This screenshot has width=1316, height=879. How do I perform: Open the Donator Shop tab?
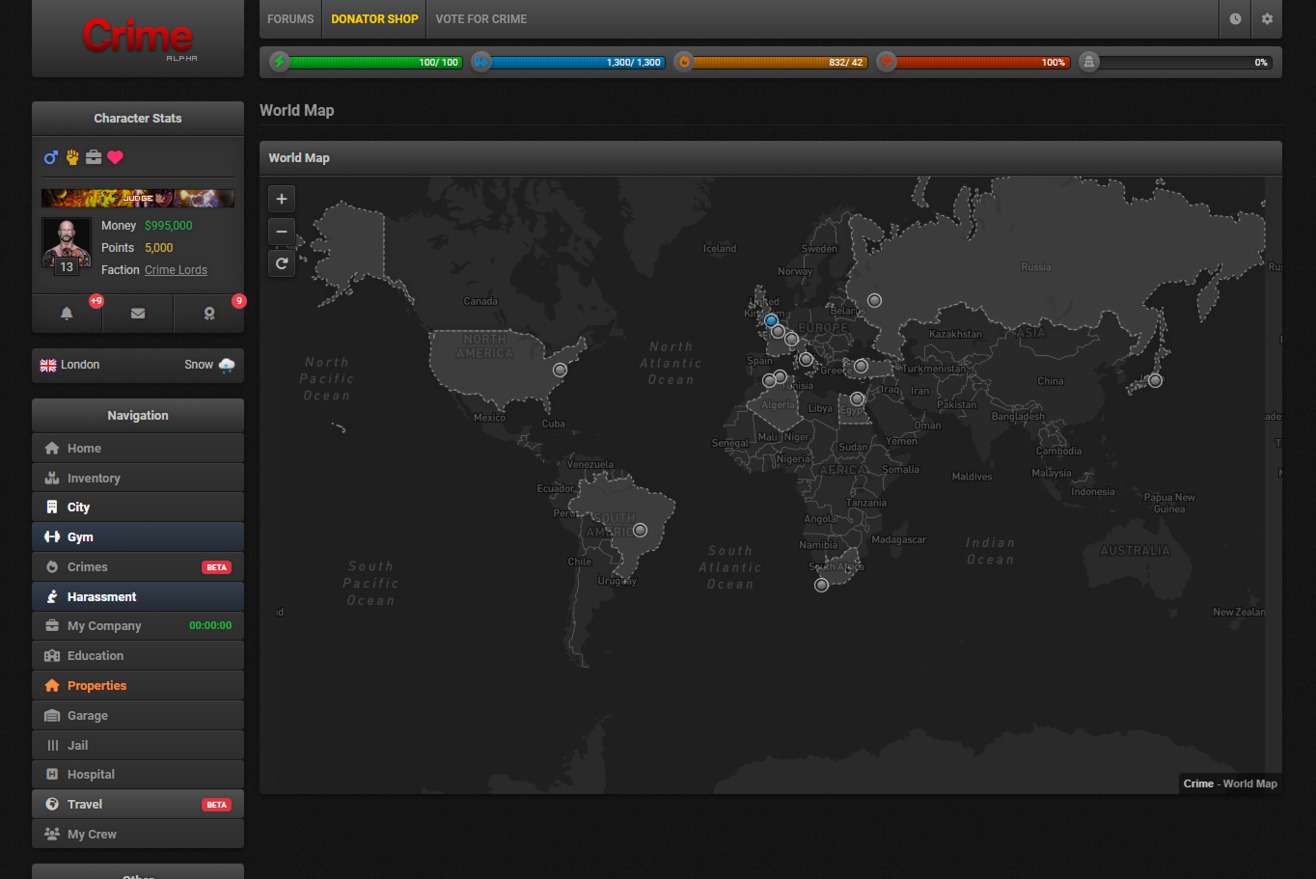374,19
